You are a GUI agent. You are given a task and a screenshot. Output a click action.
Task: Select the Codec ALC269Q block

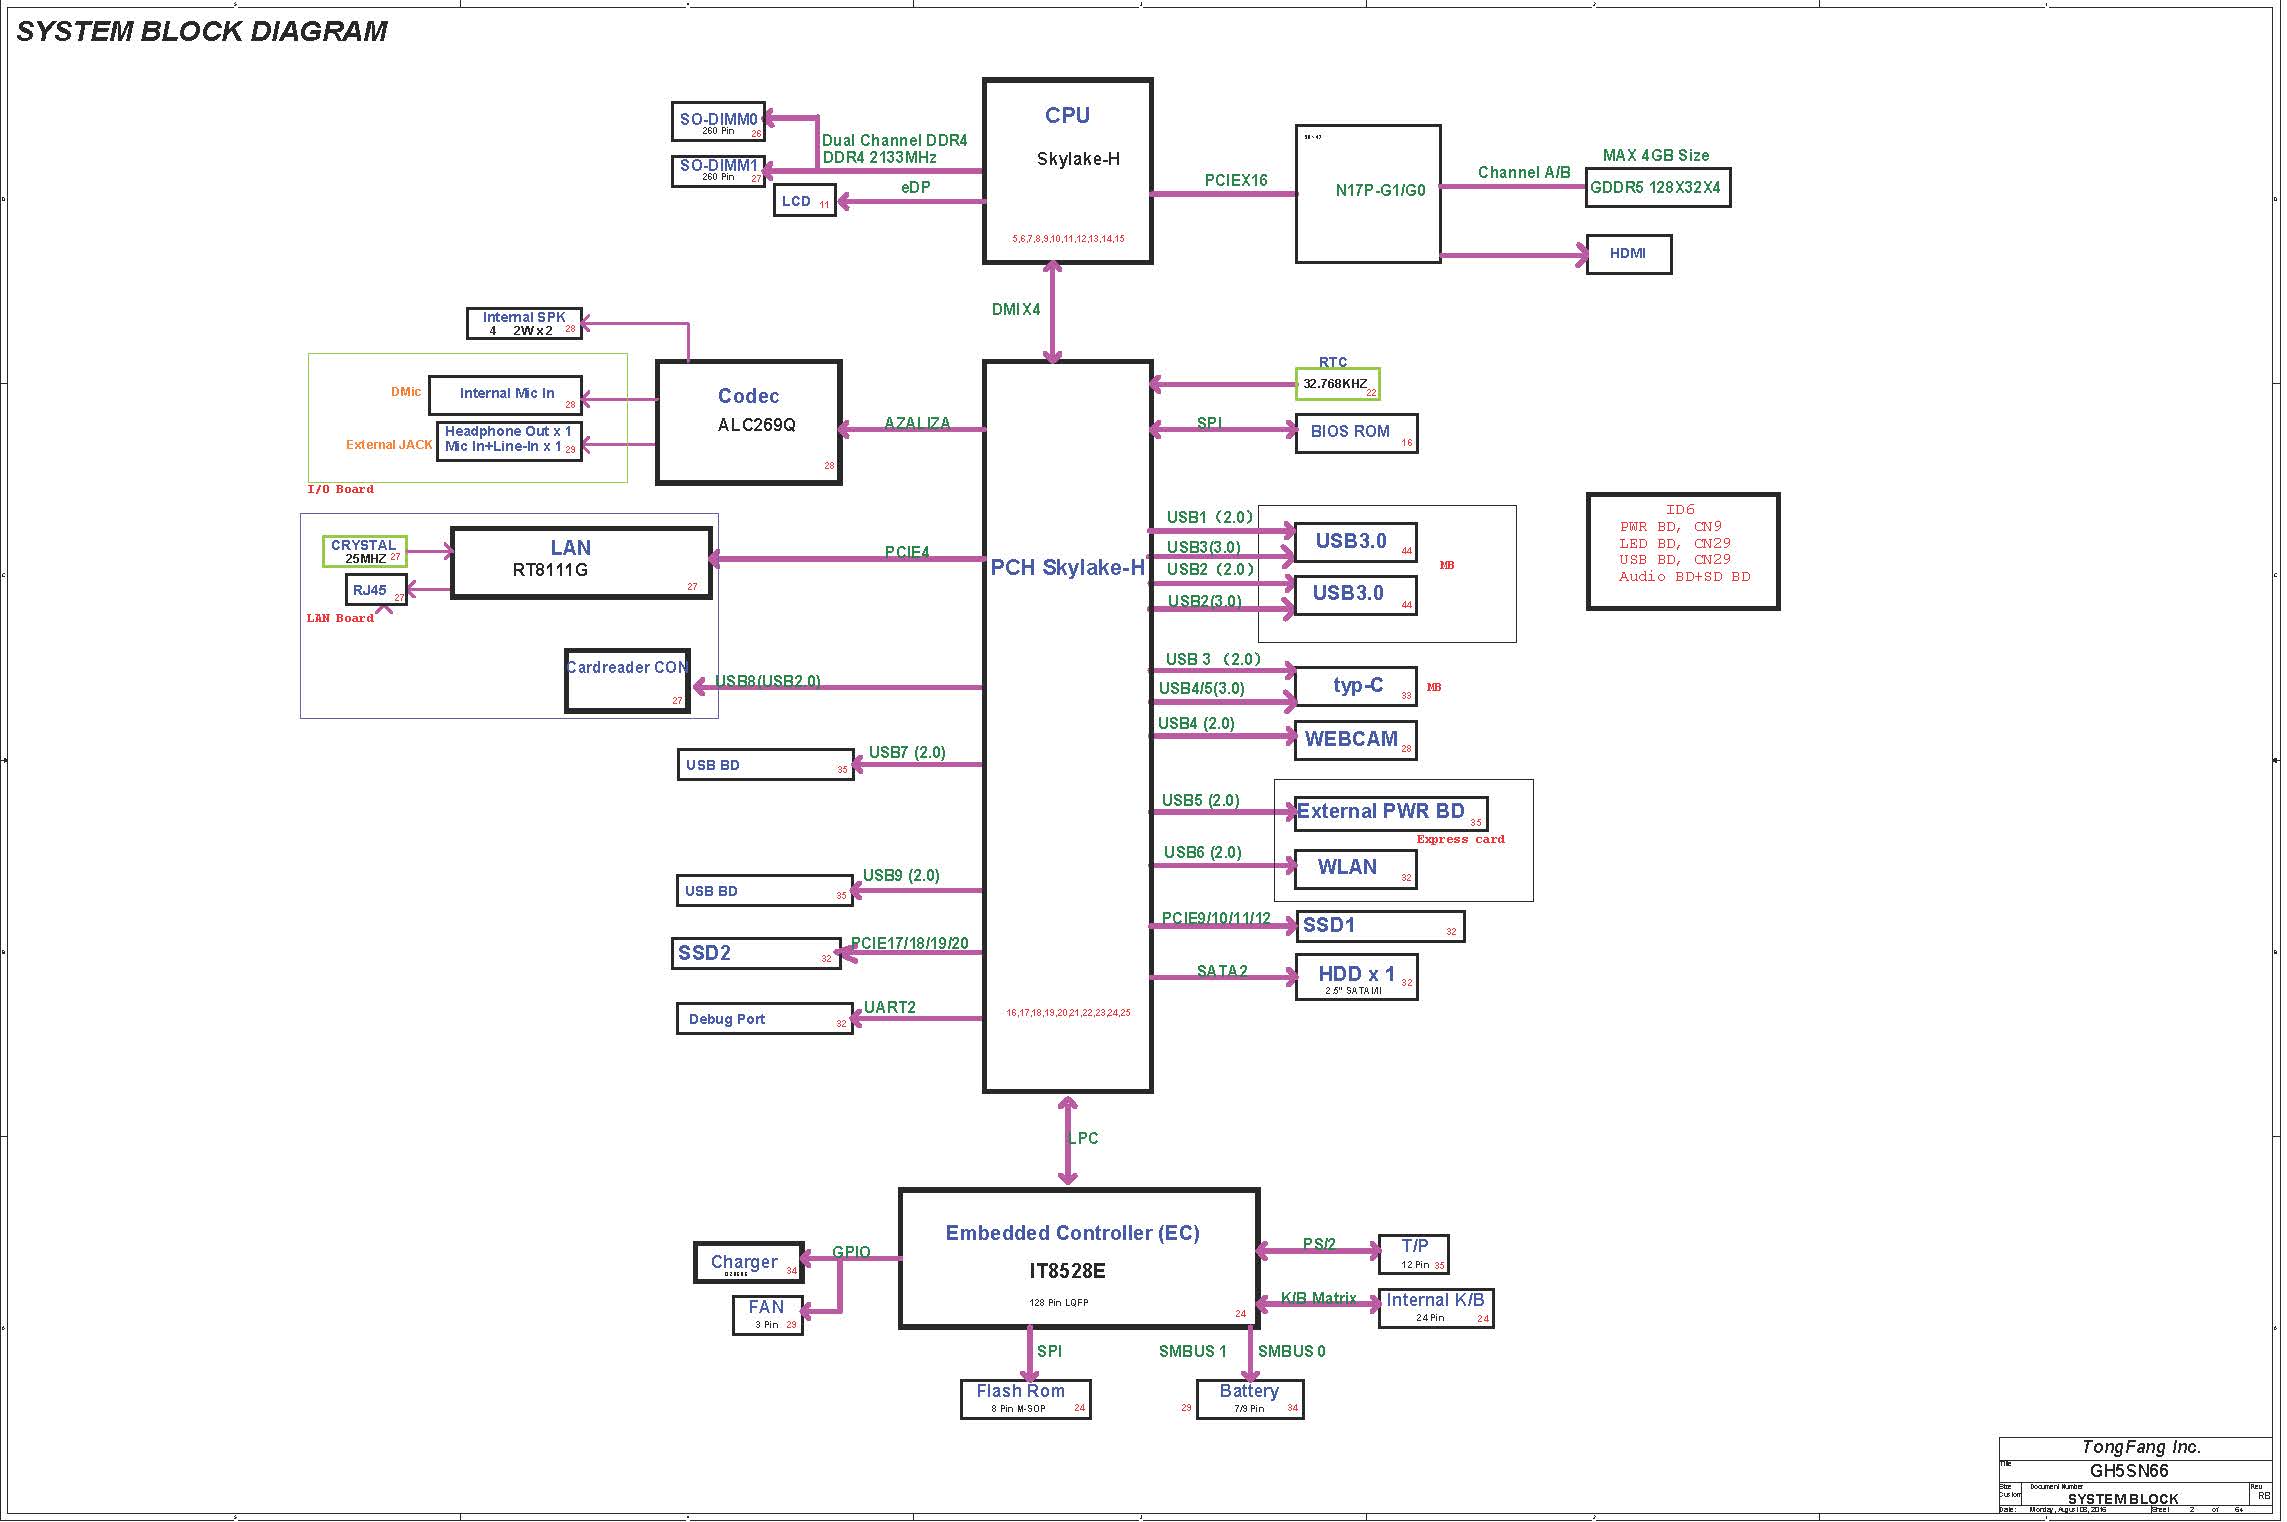click(748, 422)
